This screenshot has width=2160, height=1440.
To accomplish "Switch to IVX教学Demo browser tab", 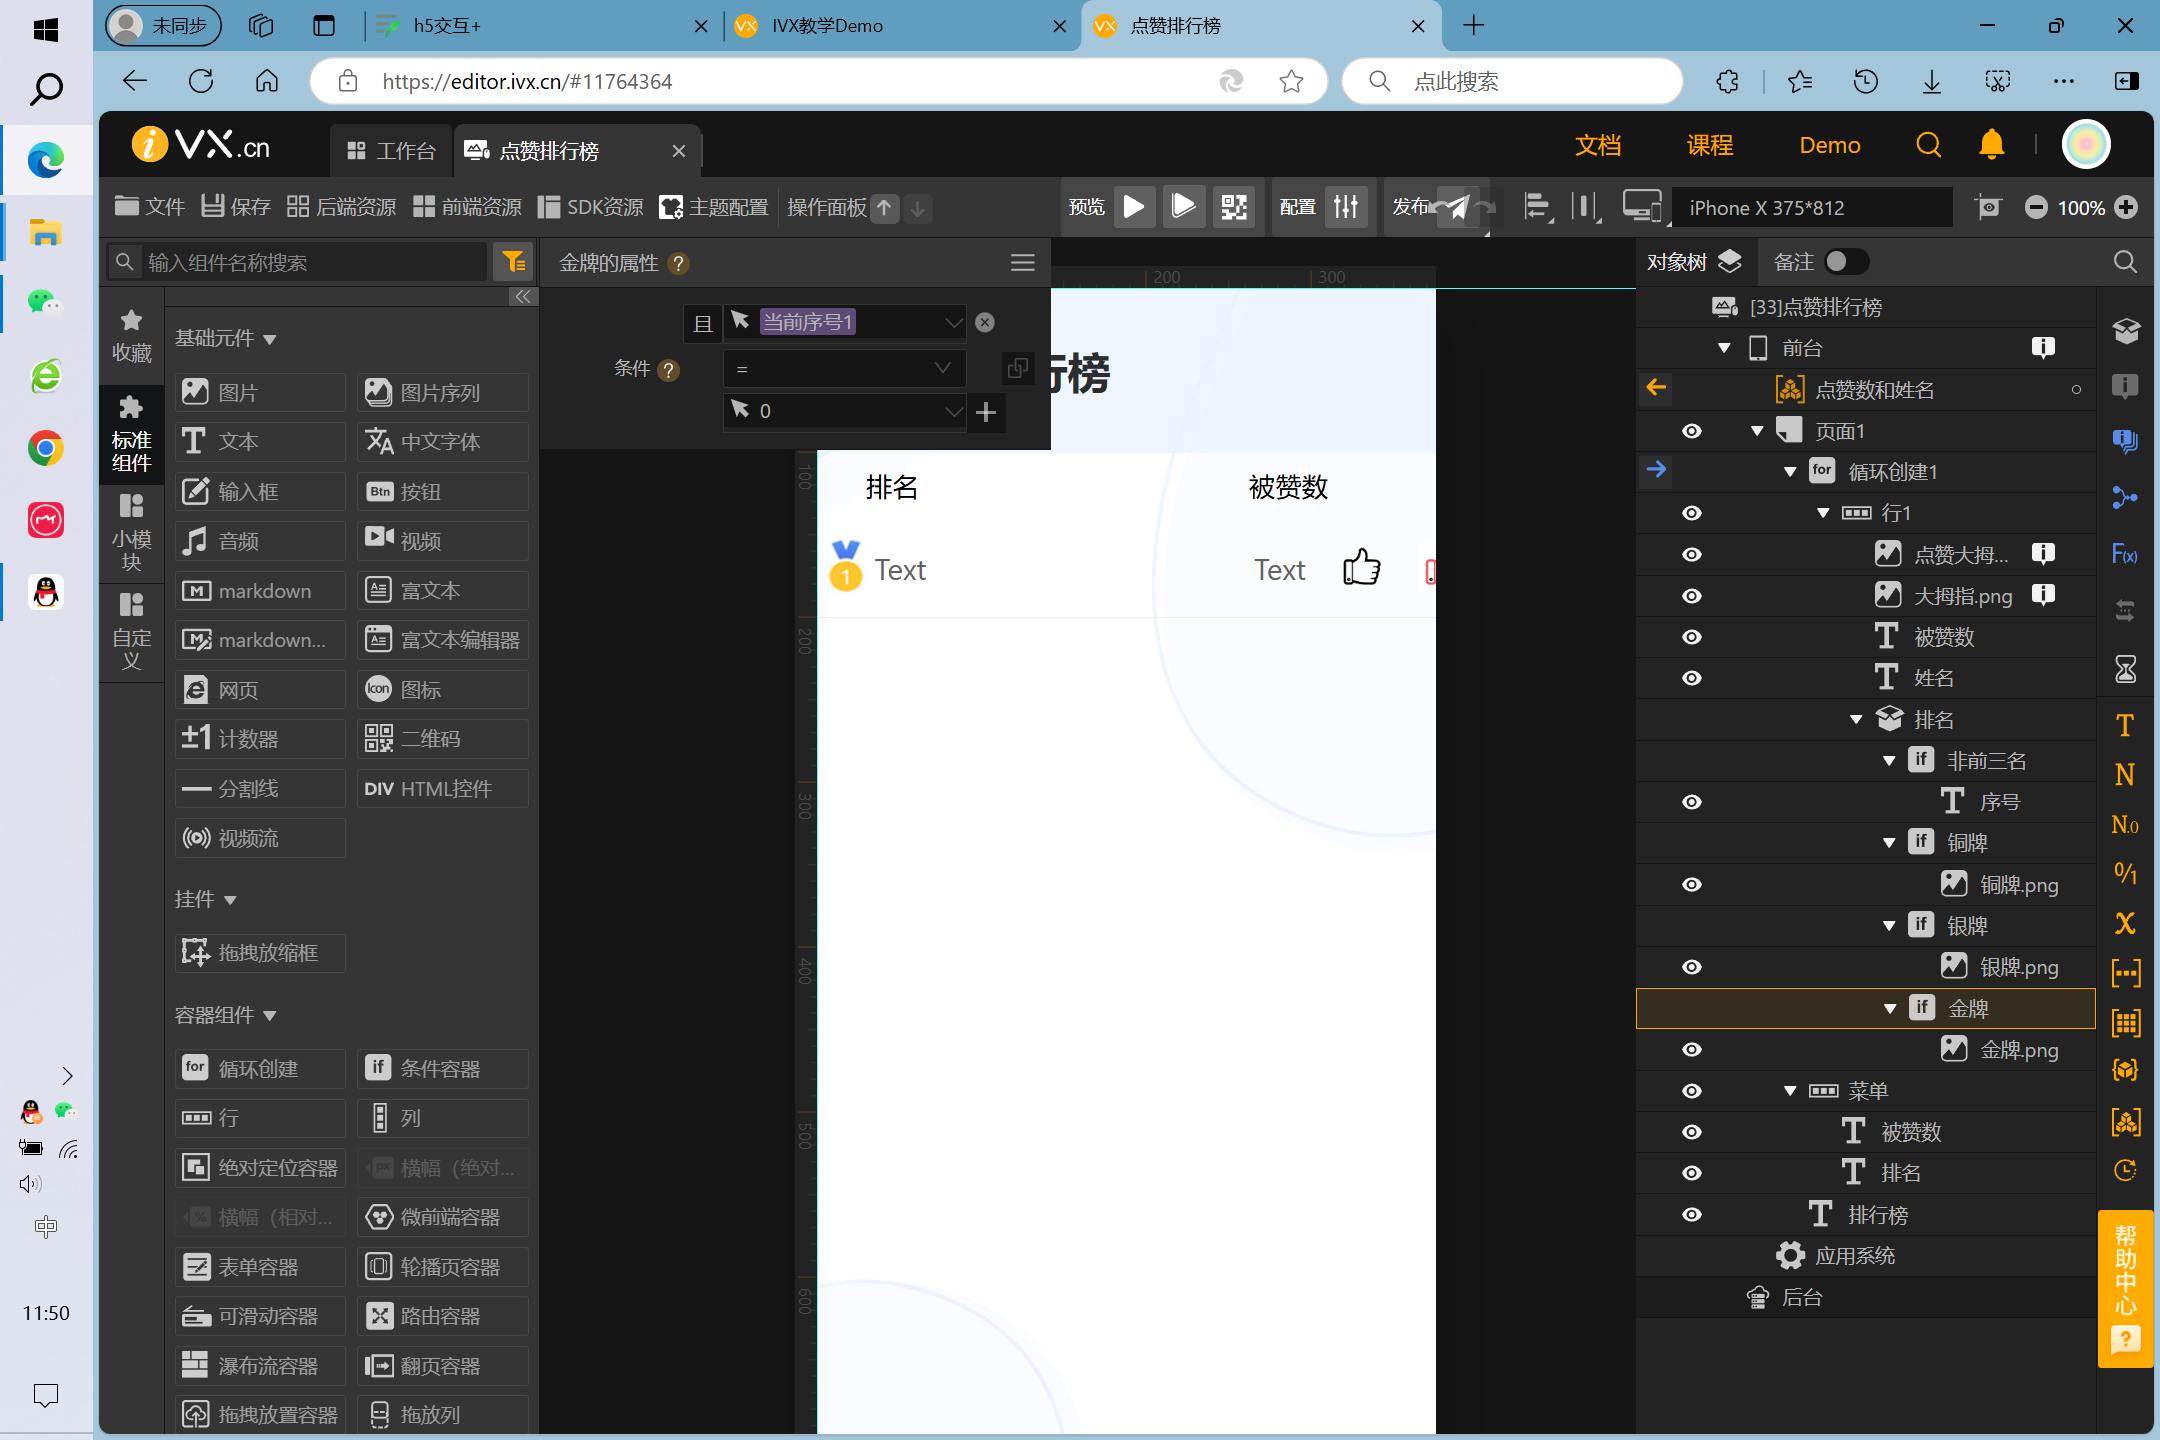I will point(900,26).
